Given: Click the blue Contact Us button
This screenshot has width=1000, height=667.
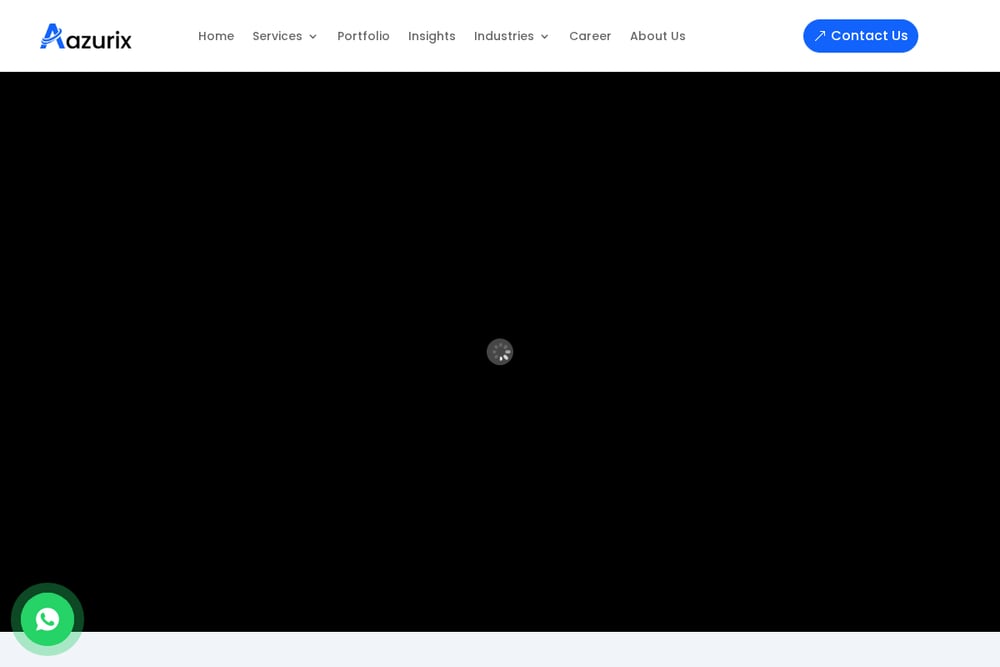Looking at the screenshot, I should click(x=860, y=36).
